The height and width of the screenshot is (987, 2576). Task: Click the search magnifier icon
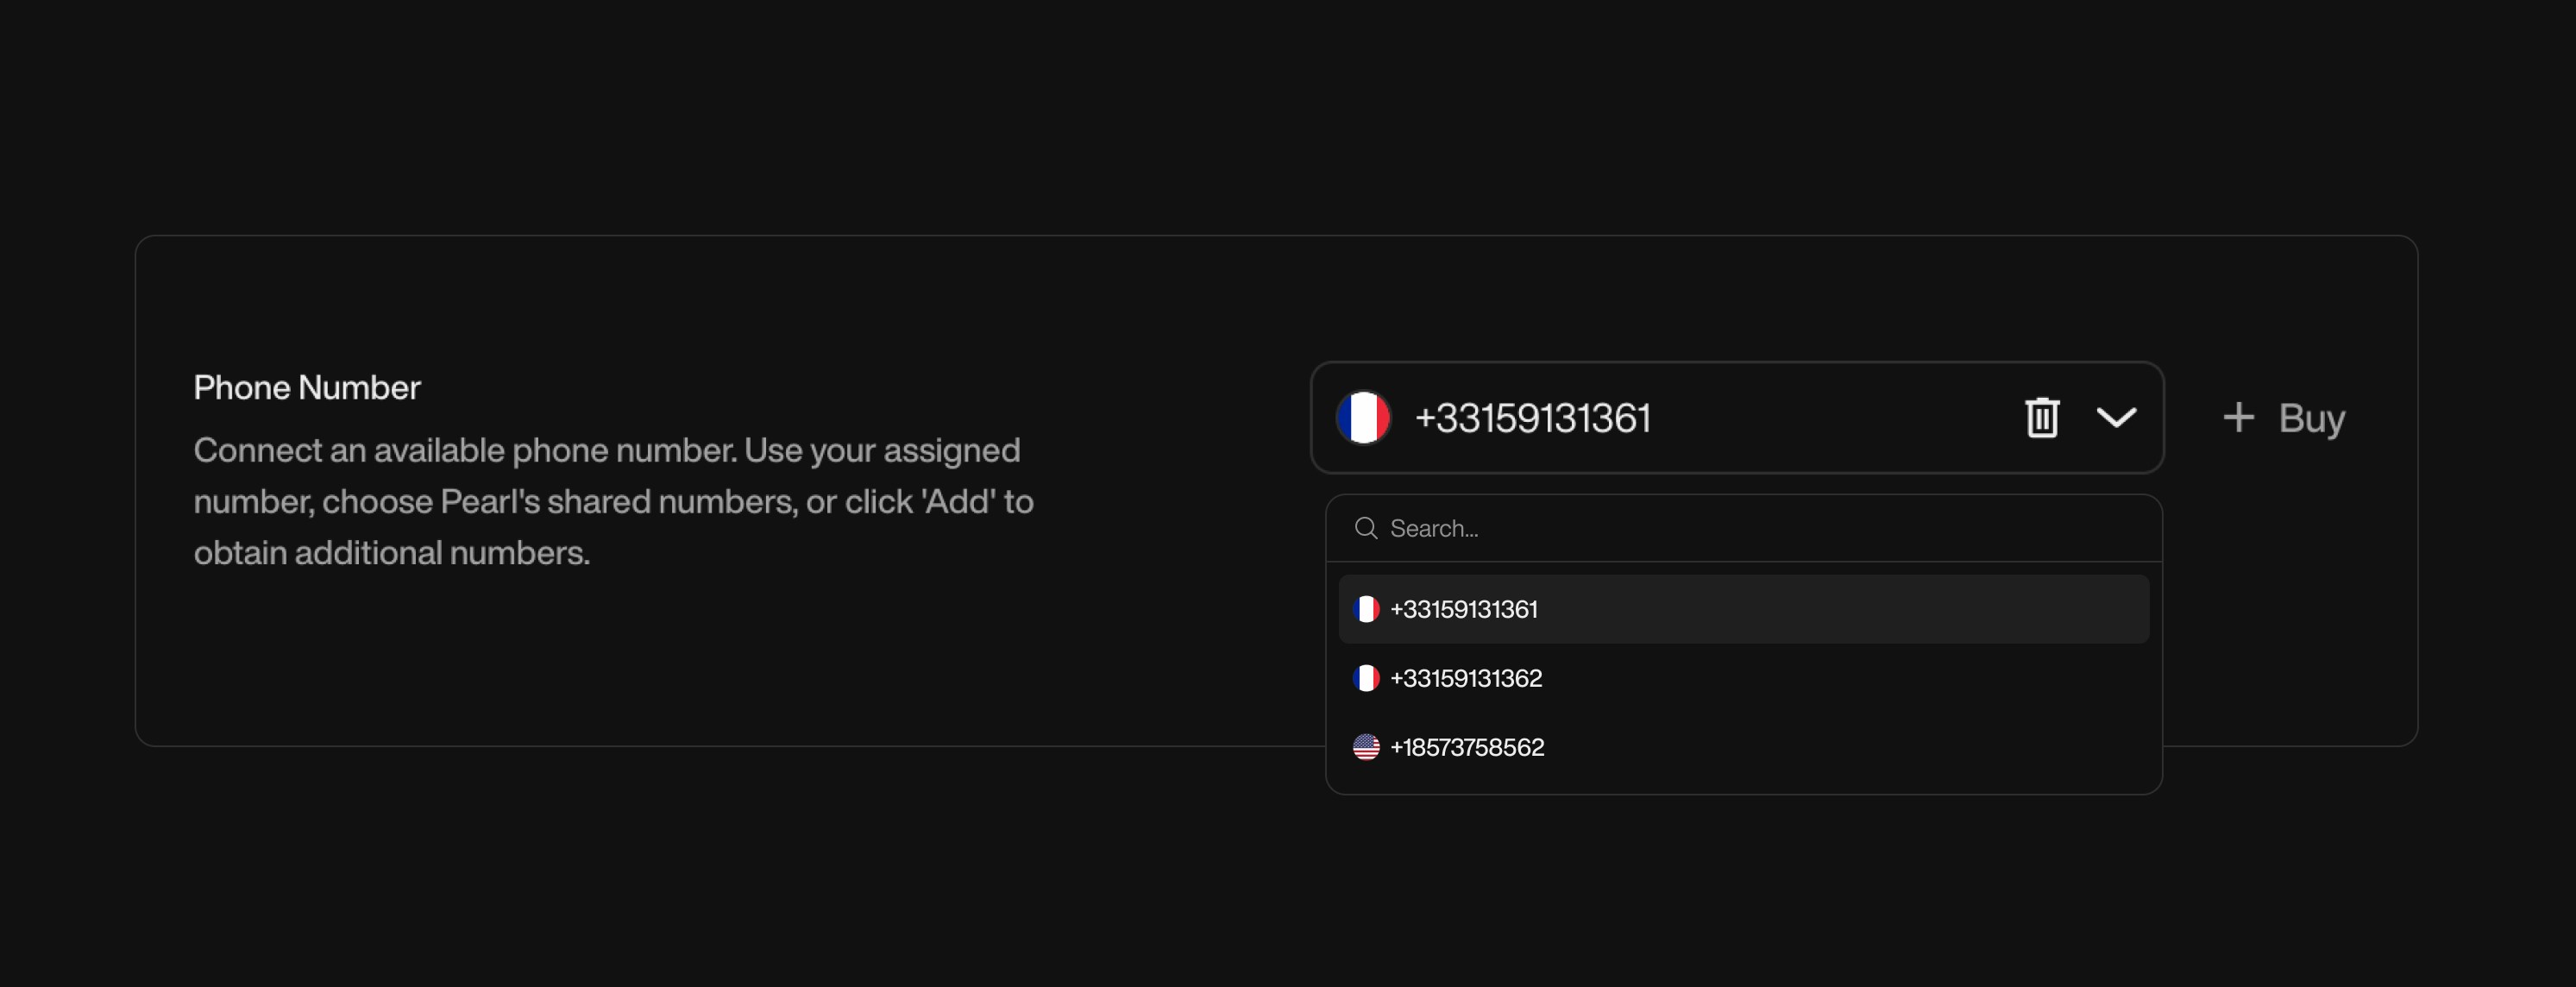tap(1366, 527)
